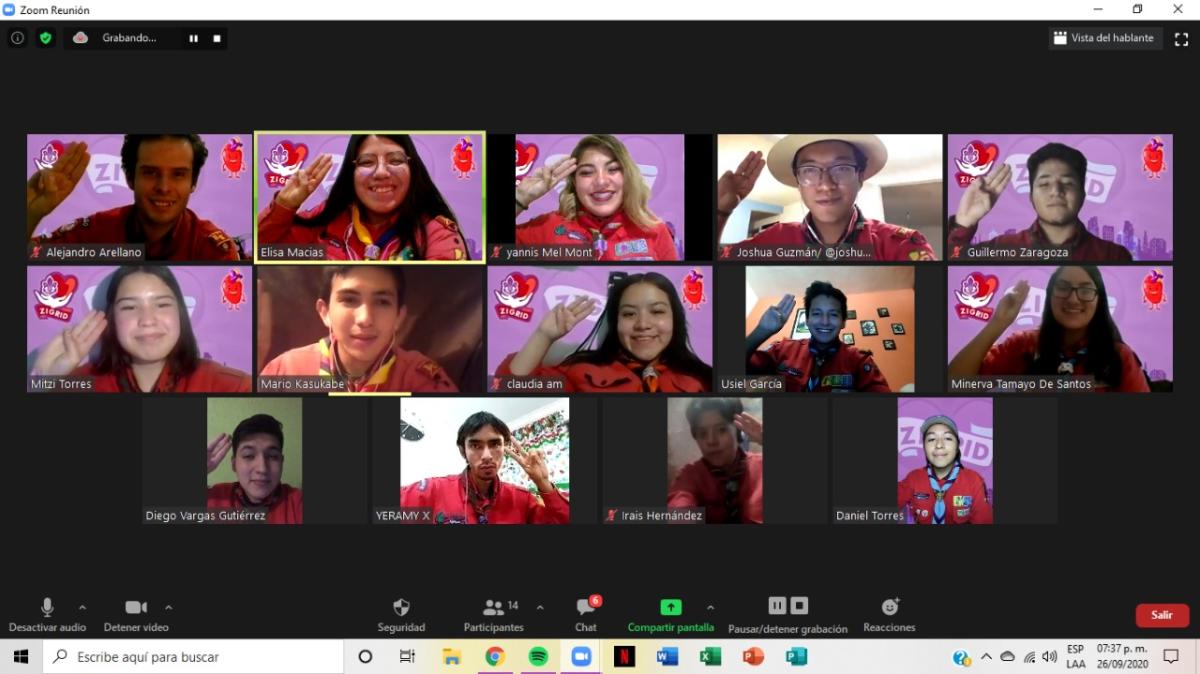Switch layout via Vista del hablante
Image resolution: width=1200 pixels, height=674 pixels.
pyautogui.click(x=1105, y=38)
